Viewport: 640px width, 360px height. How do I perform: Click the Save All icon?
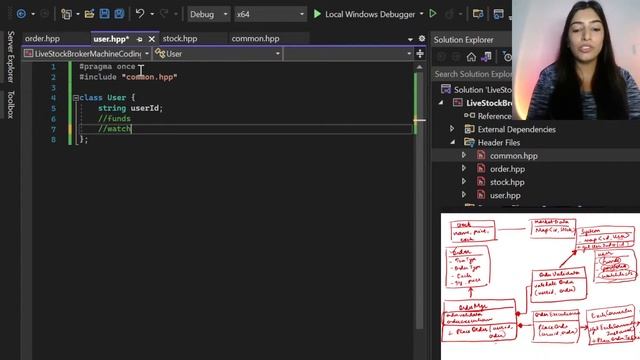(x=119, y=14)
